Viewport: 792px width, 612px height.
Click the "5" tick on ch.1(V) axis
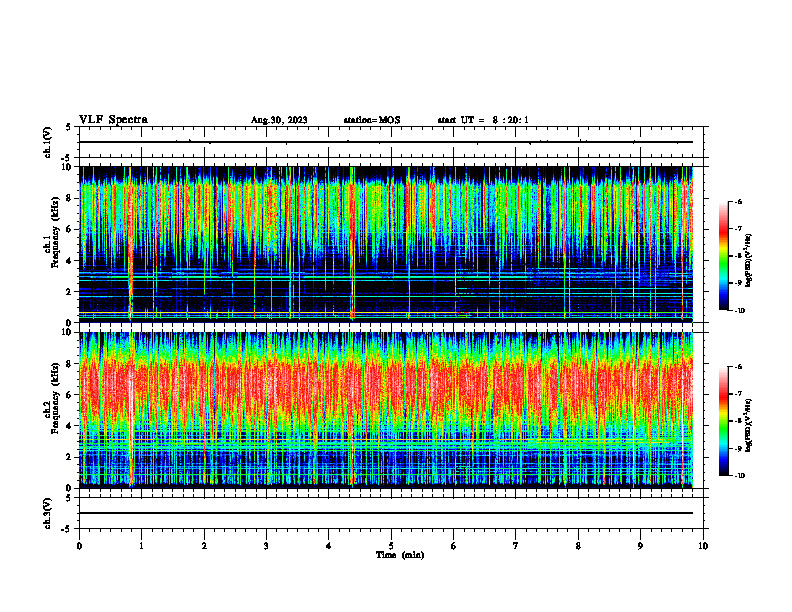(69, 127)
